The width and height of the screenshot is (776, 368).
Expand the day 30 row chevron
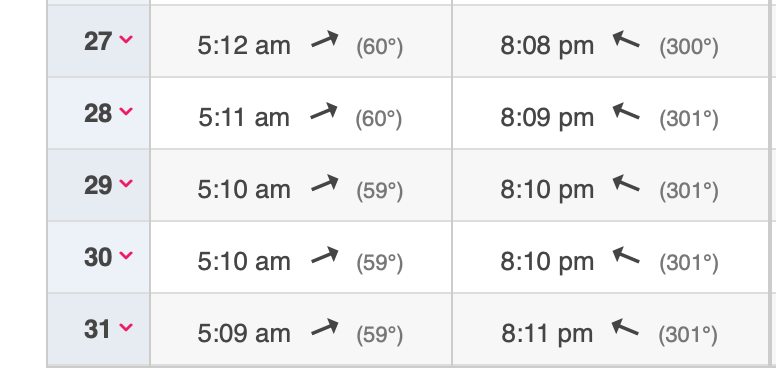point(126,255)
